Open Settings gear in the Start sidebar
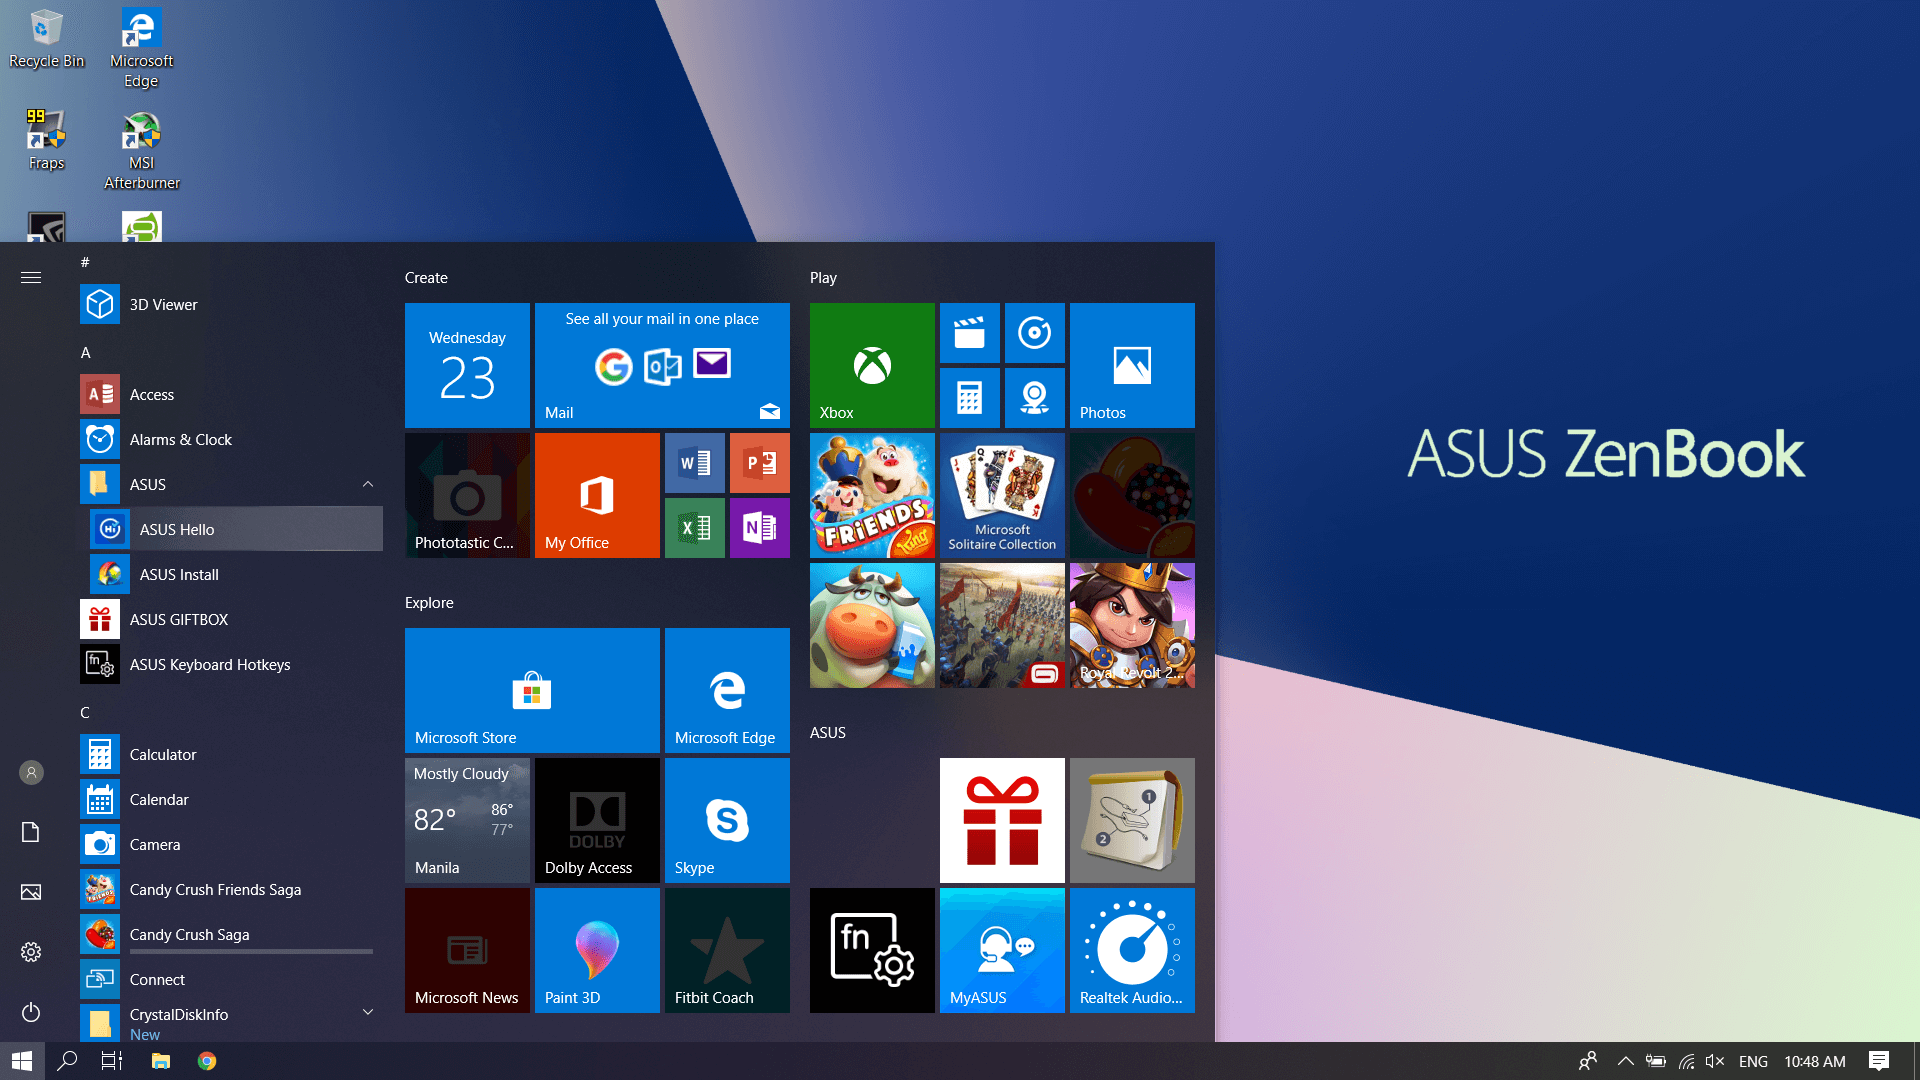Image resolution: width=1920 pixels, height=1080 pixels. pyautogui.click(x=31, y=952)
